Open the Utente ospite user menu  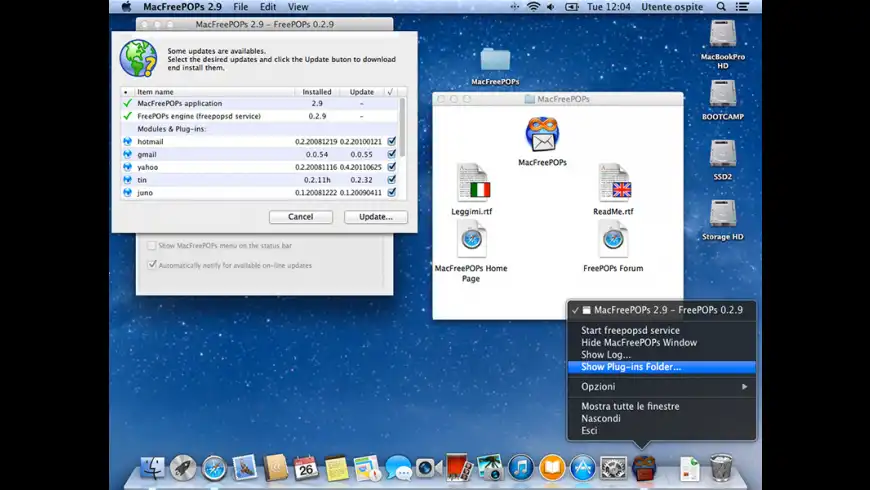click(672, 7)
